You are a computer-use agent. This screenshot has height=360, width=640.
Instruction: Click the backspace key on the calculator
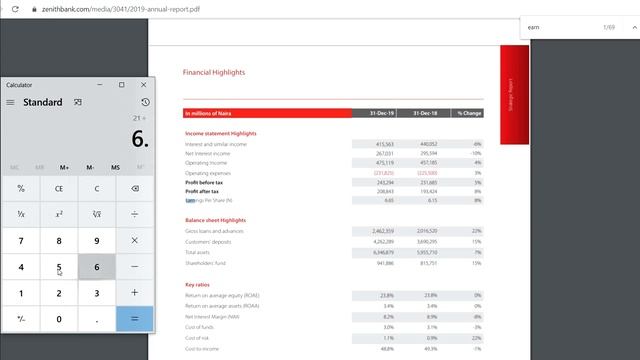135,189
